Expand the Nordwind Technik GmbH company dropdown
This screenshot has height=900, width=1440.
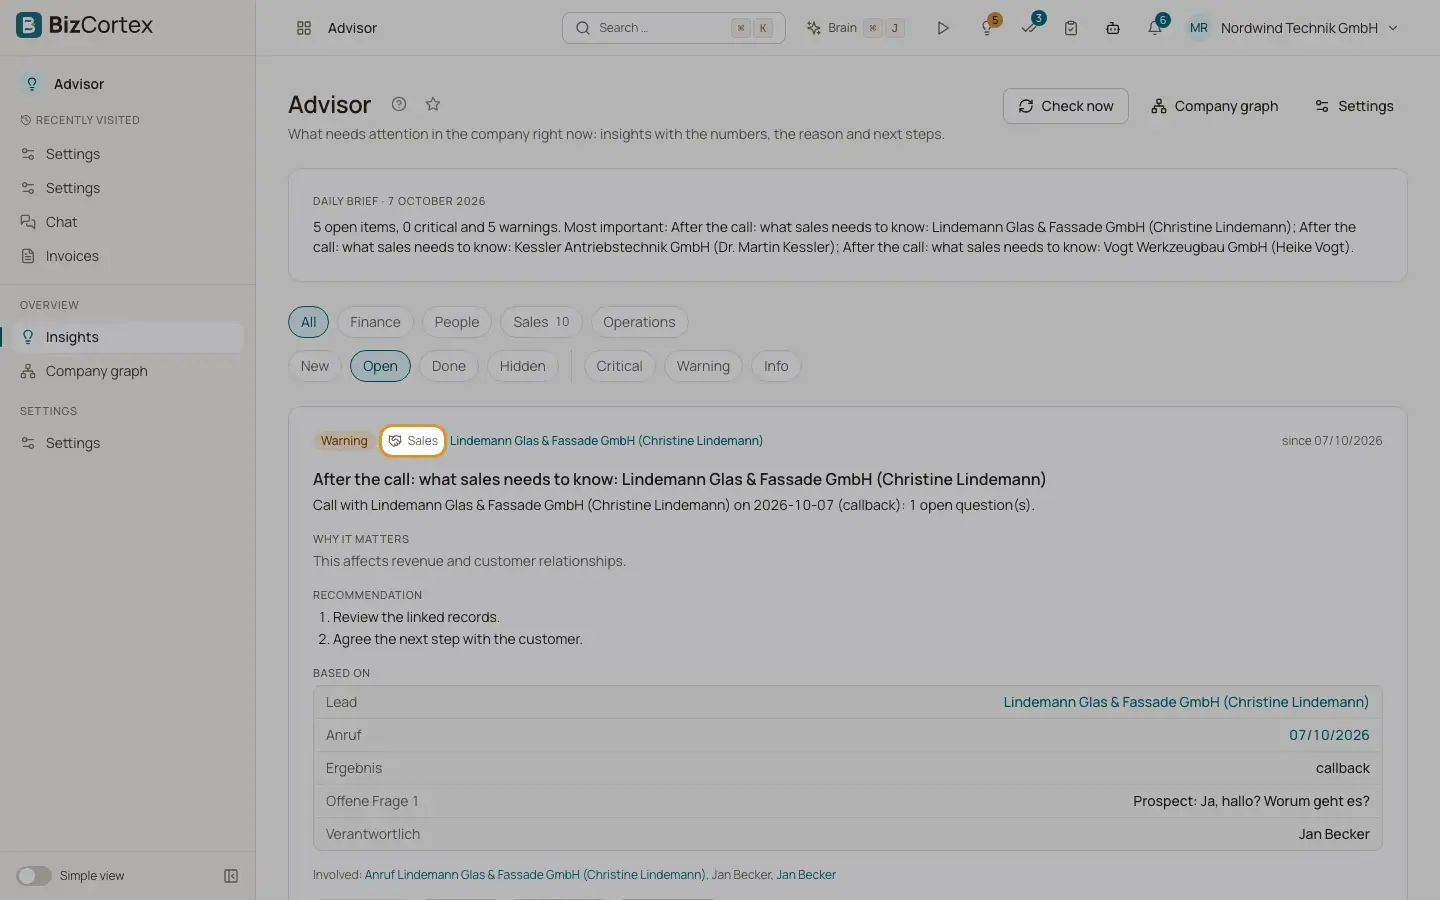click(1309, 28)
